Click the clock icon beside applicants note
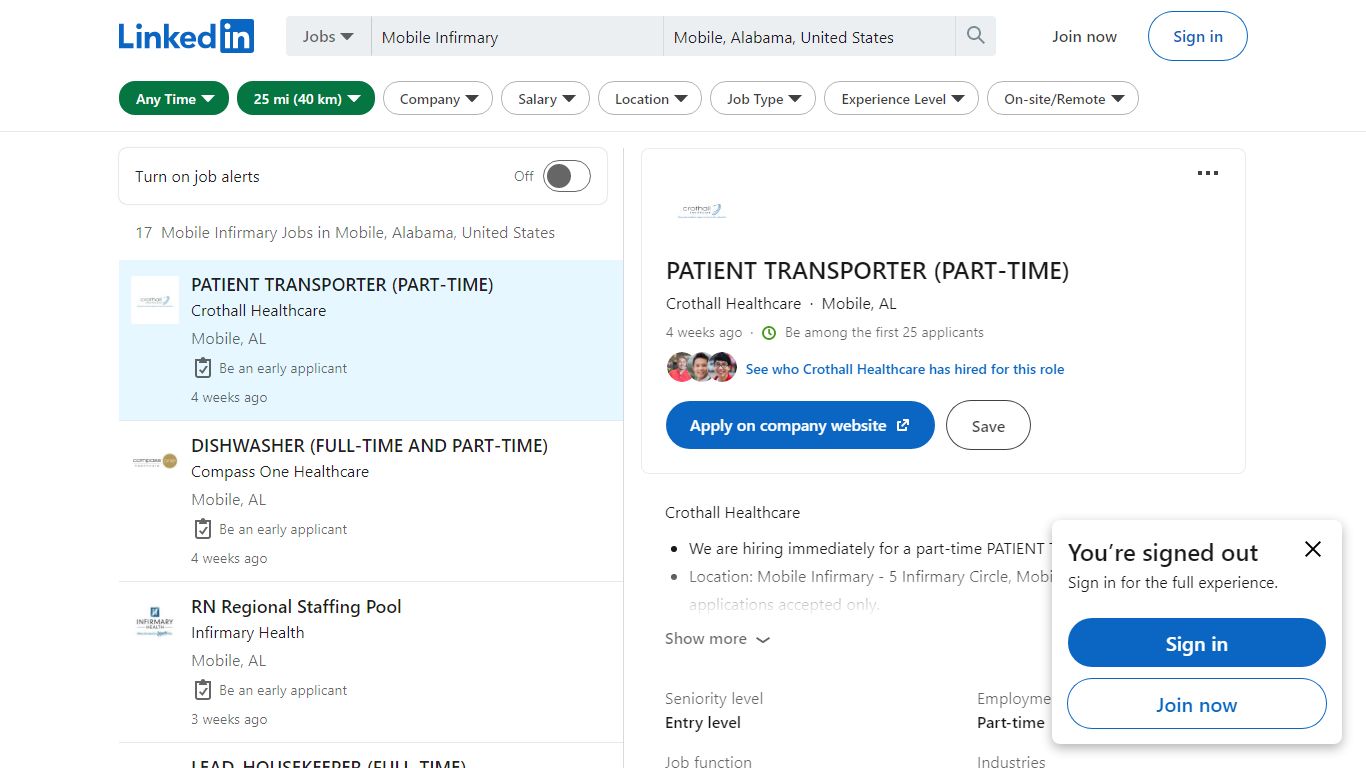1366x768 pixels. coord(769,333)
